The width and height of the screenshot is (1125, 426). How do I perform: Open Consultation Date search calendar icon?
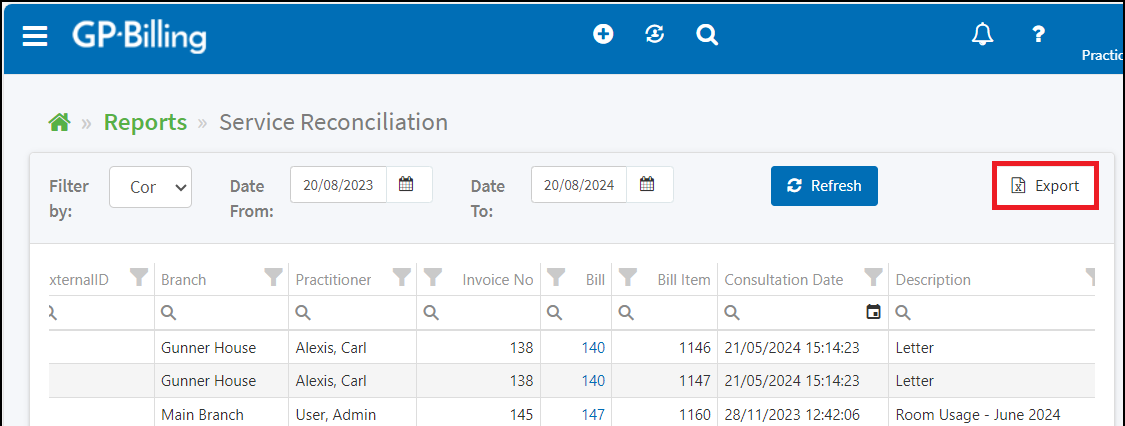873,312
